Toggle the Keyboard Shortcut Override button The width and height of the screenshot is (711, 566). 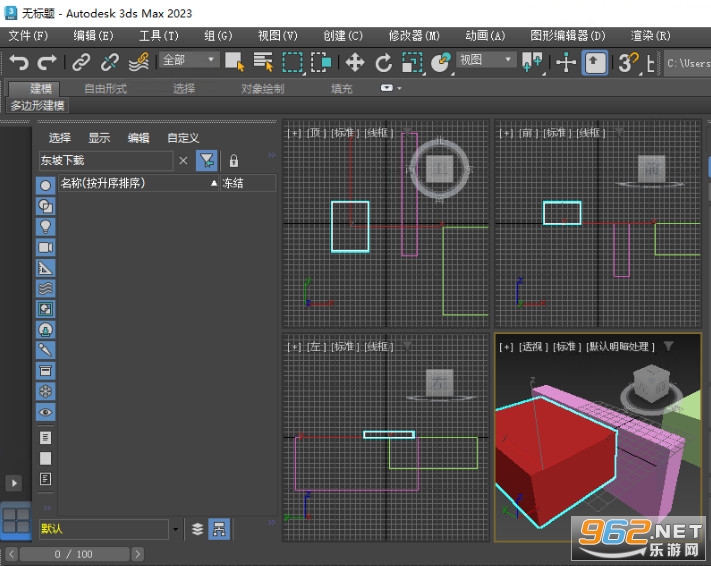594,63
